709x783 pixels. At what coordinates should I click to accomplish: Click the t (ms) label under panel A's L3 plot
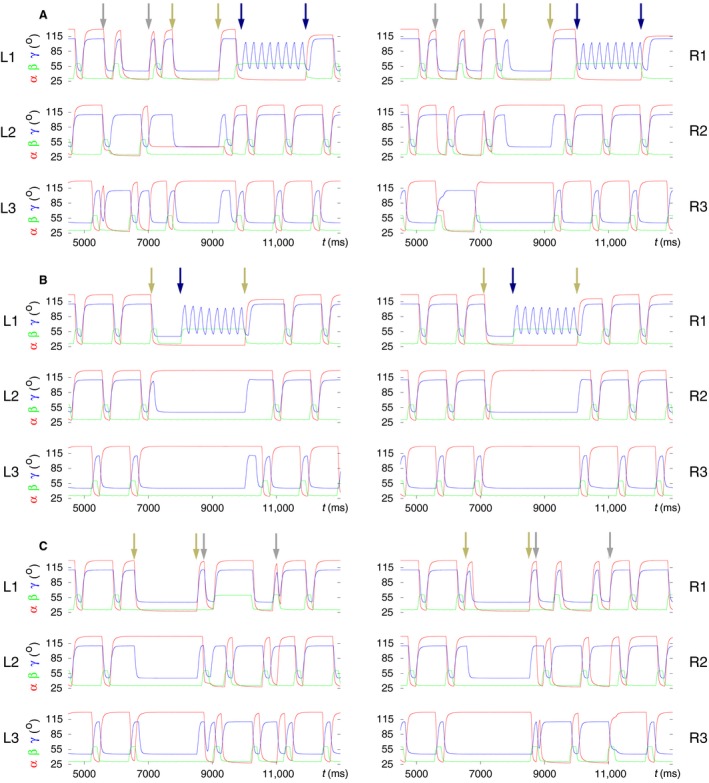(x=335, y=243)
